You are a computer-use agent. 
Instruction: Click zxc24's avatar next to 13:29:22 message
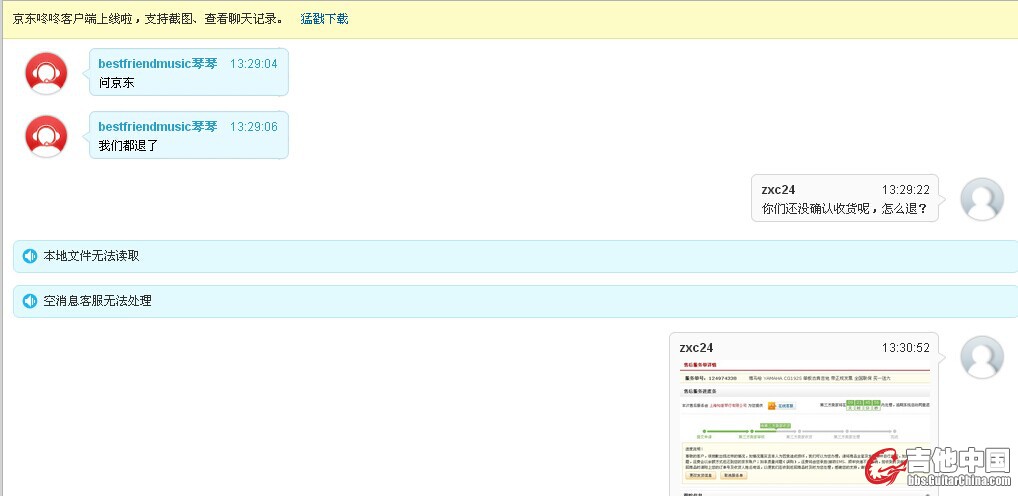981,199
